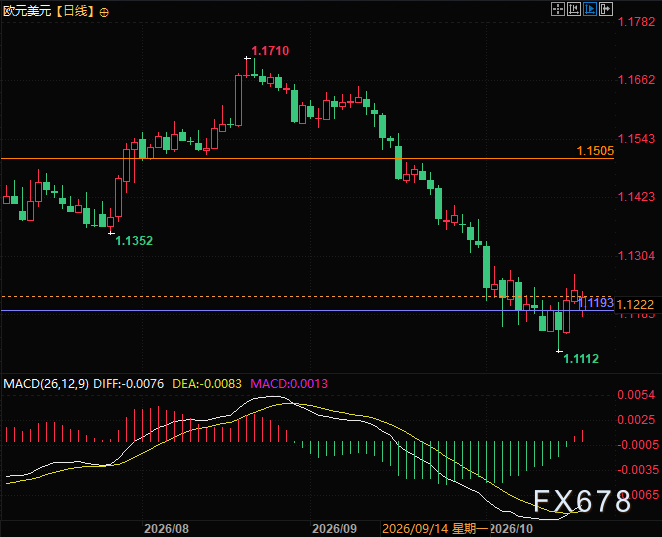Select the orange 1.1505 horizontal line
The width and height of the screenshot is (662, 537).
click(x=307, y=159)
